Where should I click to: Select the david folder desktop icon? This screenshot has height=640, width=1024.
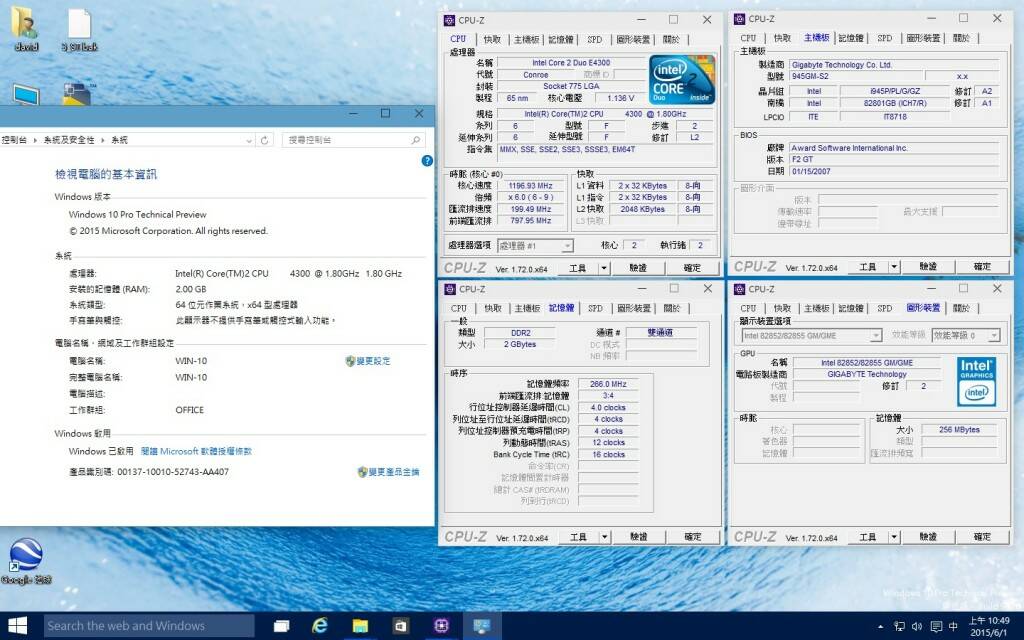tap(25, 30)
